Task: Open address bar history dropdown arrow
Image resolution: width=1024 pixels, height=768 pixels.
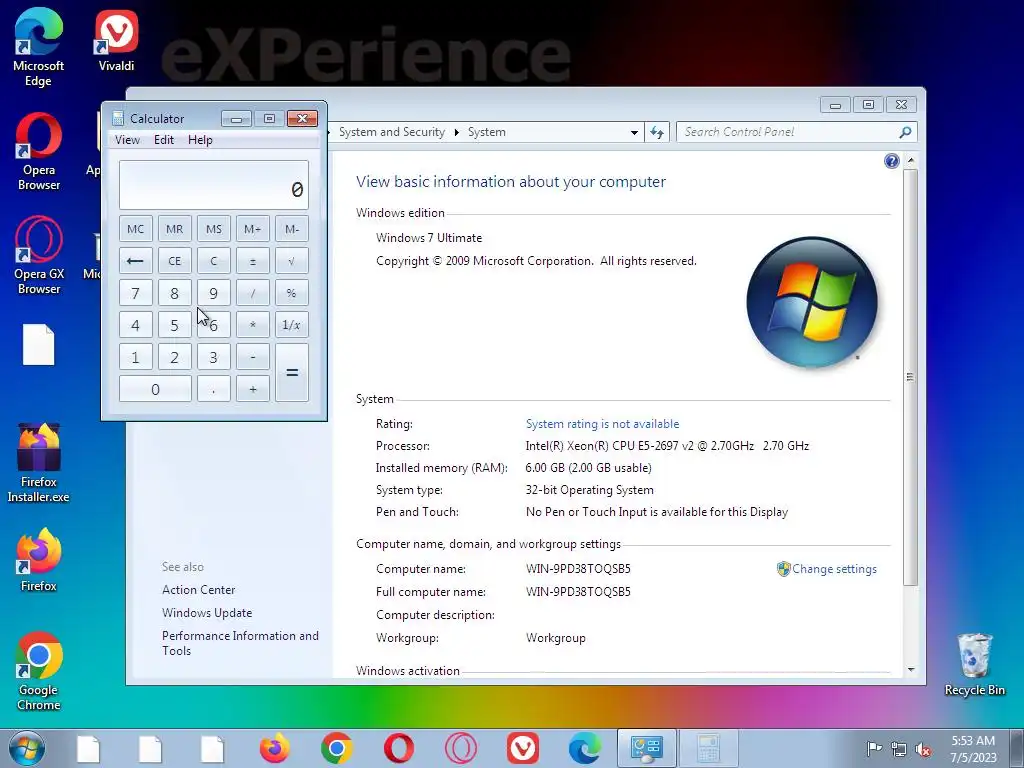Action: tap(634, 132)
